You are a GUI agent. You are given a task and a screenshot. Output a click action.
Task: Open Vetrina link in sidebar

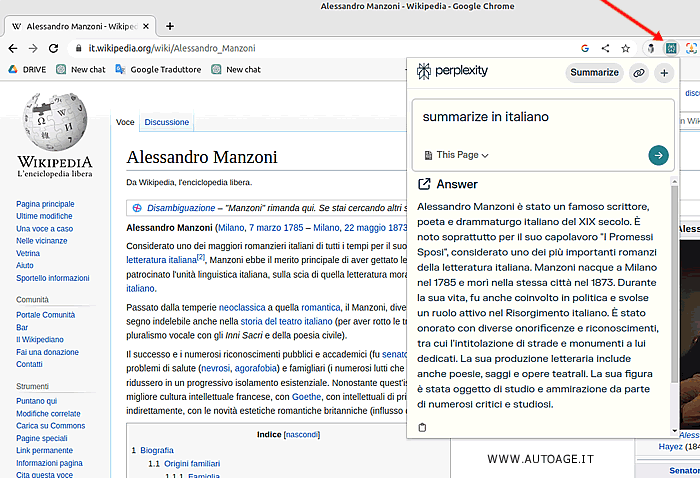pos(28,253)
